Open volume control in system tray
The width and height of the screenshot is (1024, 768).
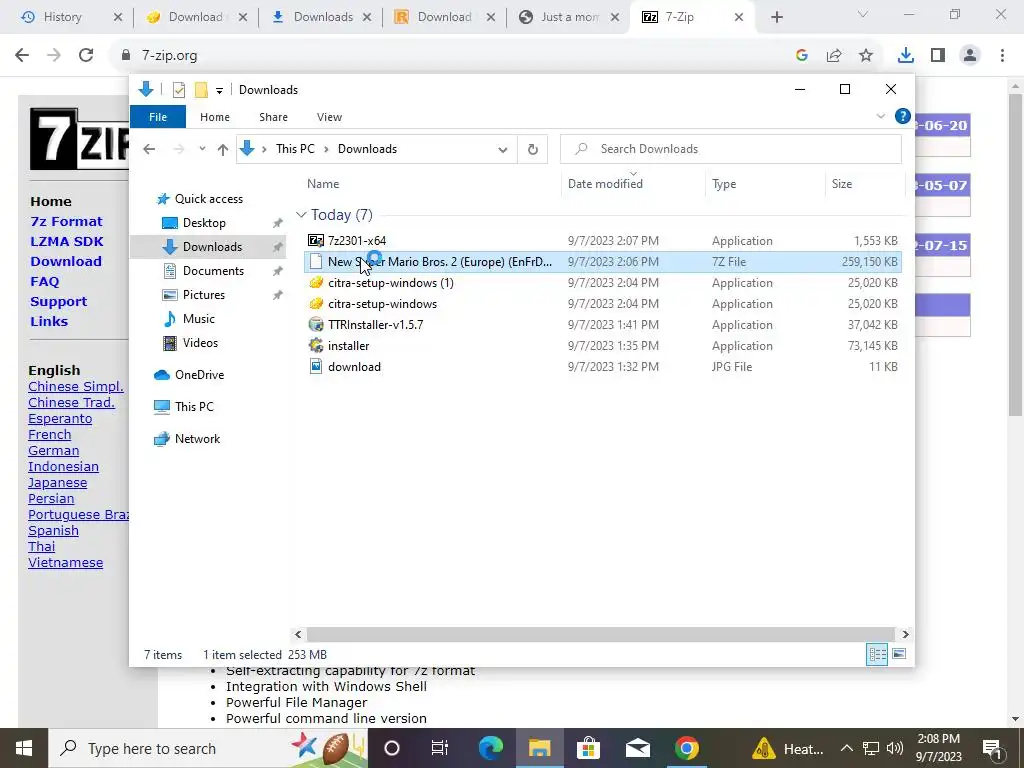895,748
